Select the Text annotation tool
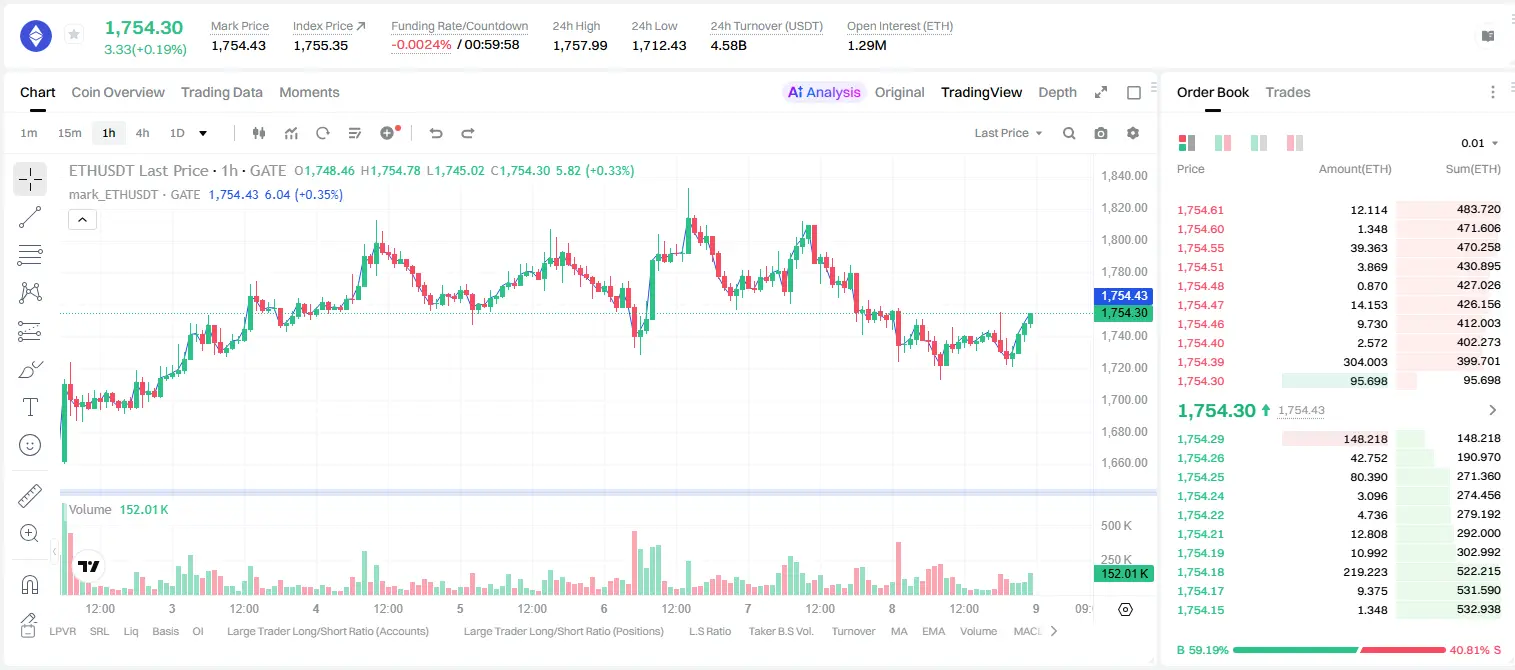Screen dimensions: 1515x670 (x=30, y=407)
